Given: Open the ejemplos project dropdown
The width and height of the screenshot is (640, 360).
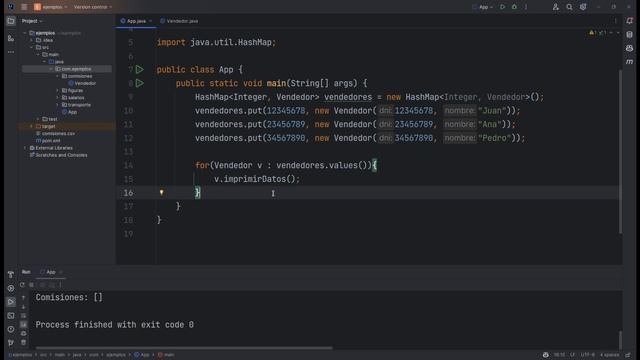Looking at the screenshot, I should [x=52, y=7].
